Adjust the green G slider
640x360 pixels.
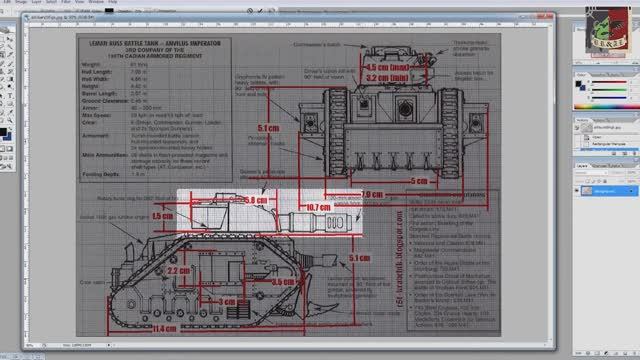coord(609,90)
